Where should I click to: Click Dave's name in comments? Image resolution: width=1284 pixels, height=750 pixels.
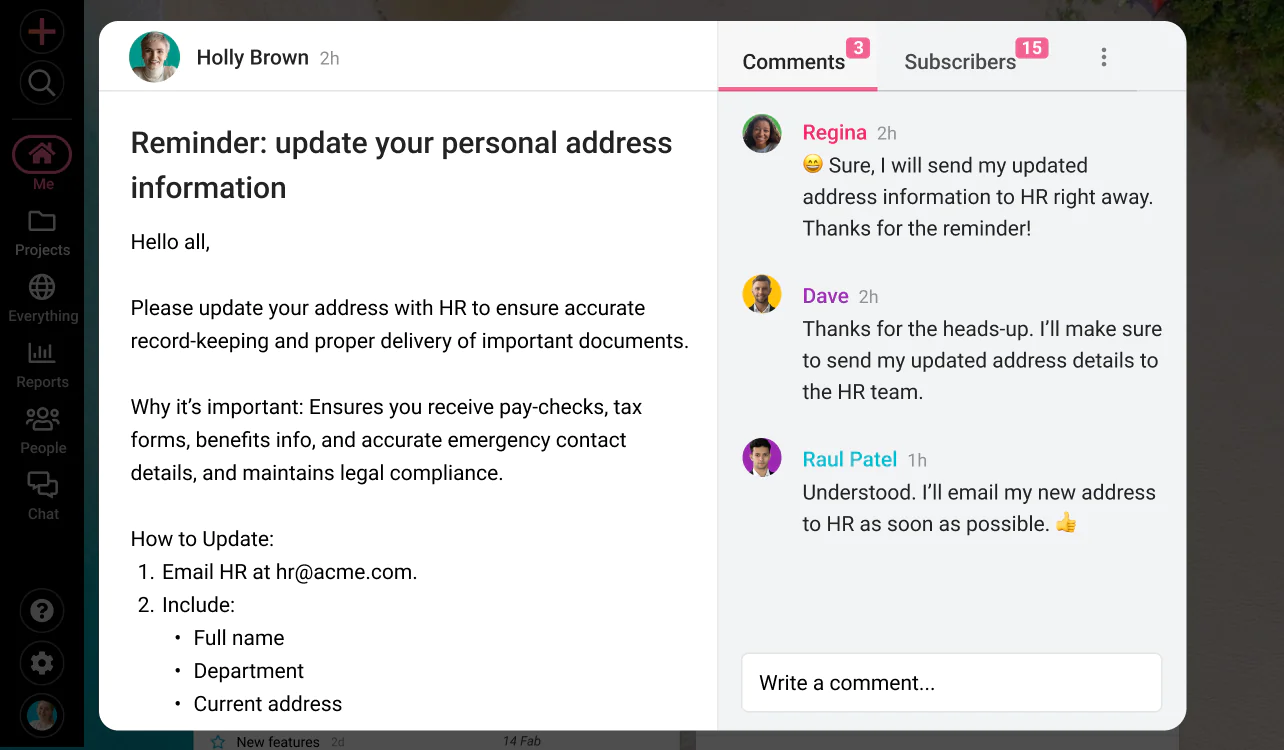[x=825, y=296]
